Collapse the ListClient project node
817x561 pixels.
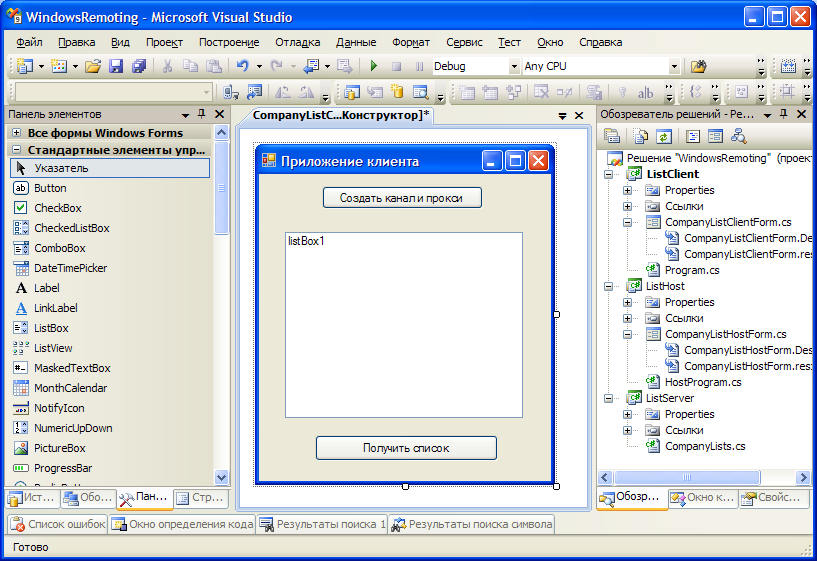coord(608,174)
